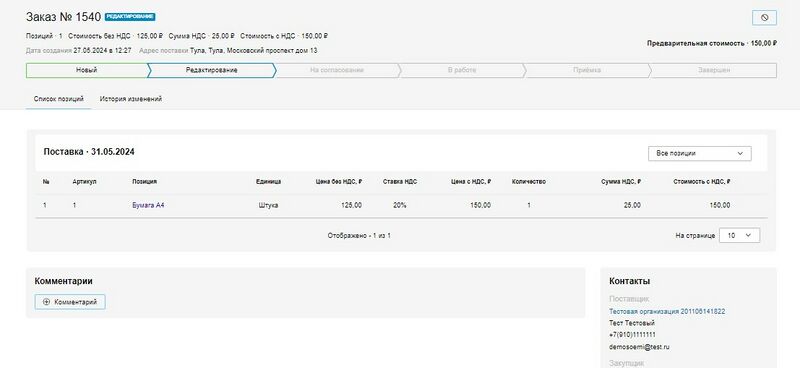Screen dimensions: 800x368
Task: Switch to История изменений tab
Action: [131, 99]
